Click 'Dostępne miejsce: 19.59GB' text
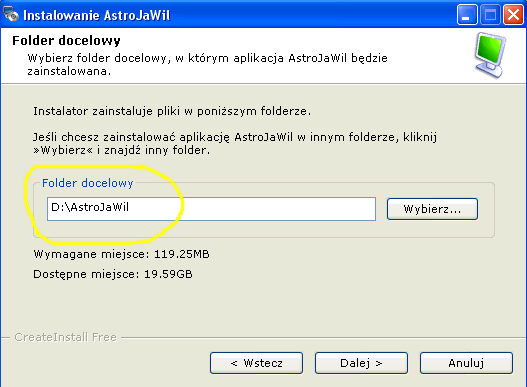Screen dimensions: 527x387 113,274
